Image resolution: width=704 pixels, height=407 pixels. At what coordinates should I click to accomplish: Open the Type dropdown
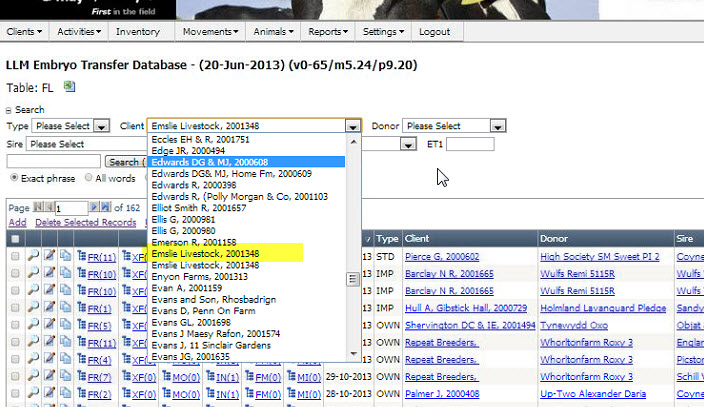coord(101,127)
